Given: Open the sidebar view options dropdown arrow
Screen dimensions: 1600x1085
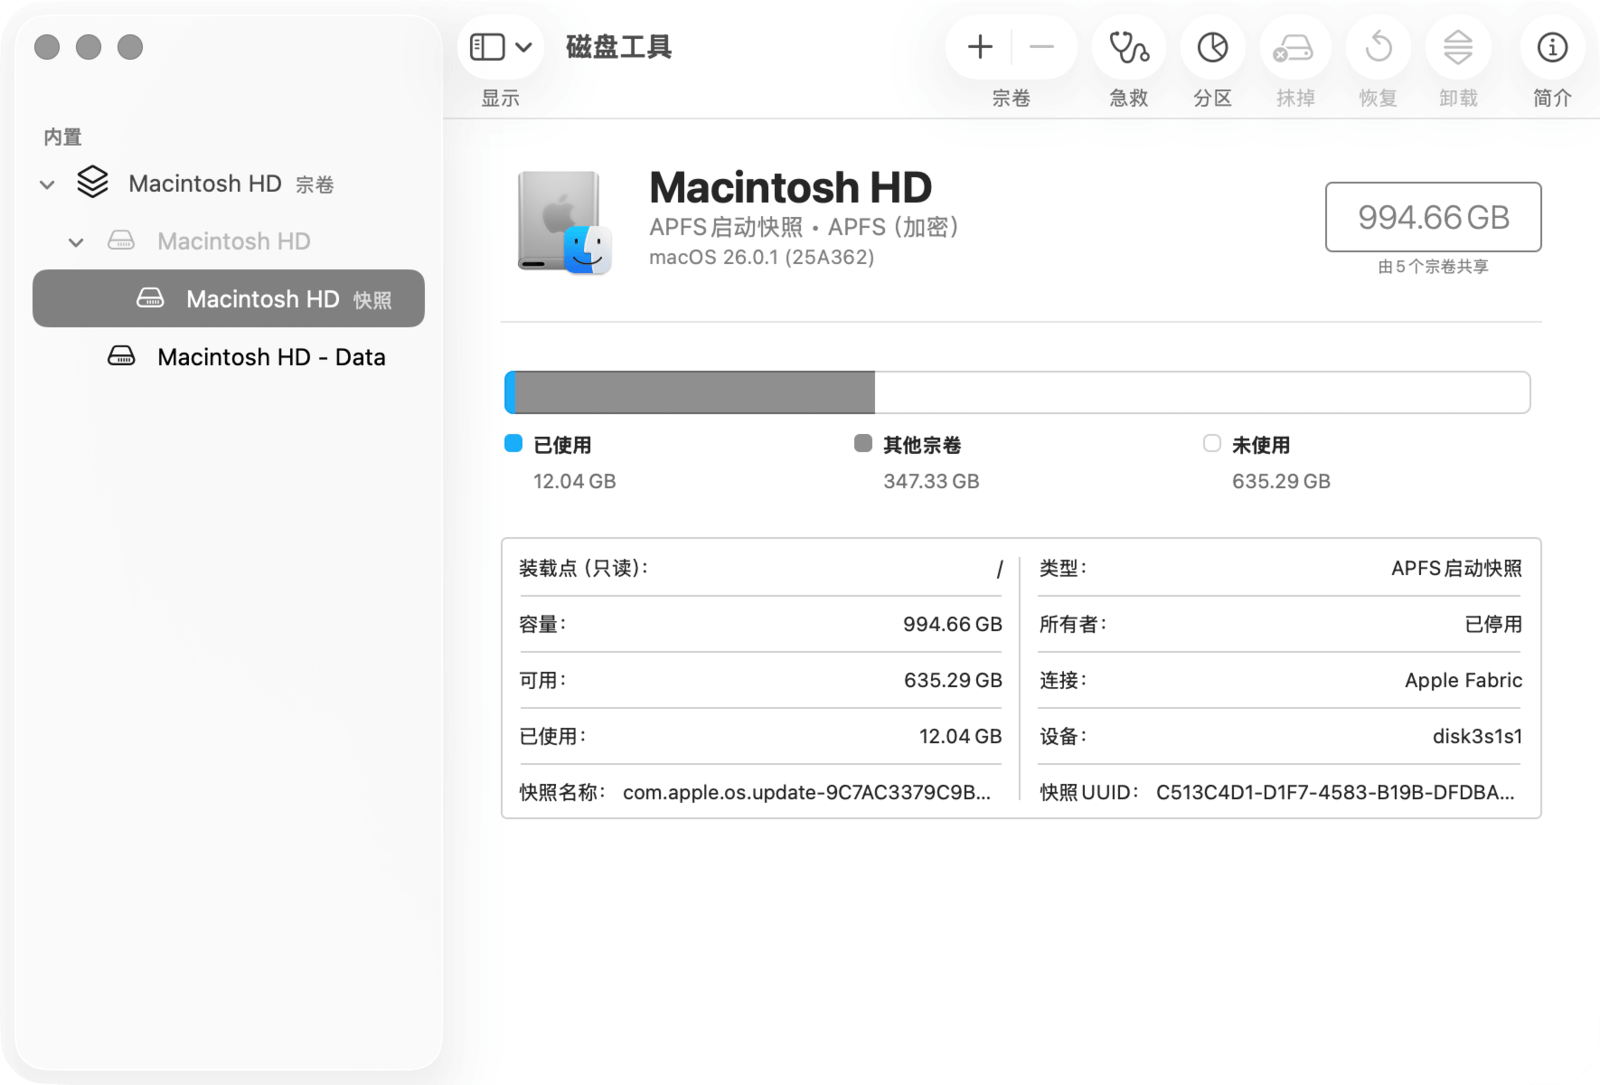Looking at the screenshot, I should coord(524,47).
